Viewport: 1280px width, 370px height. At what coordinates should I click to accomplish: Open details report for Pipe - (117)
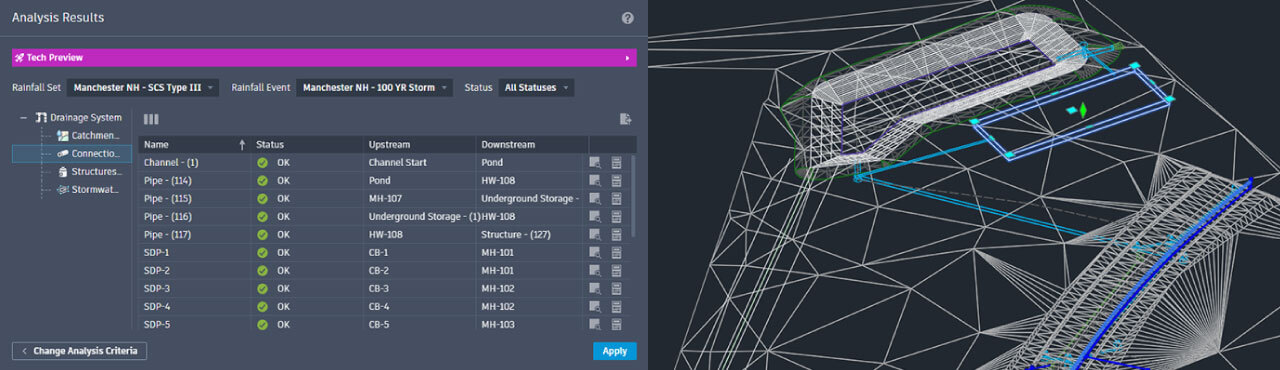click(617, 234)
